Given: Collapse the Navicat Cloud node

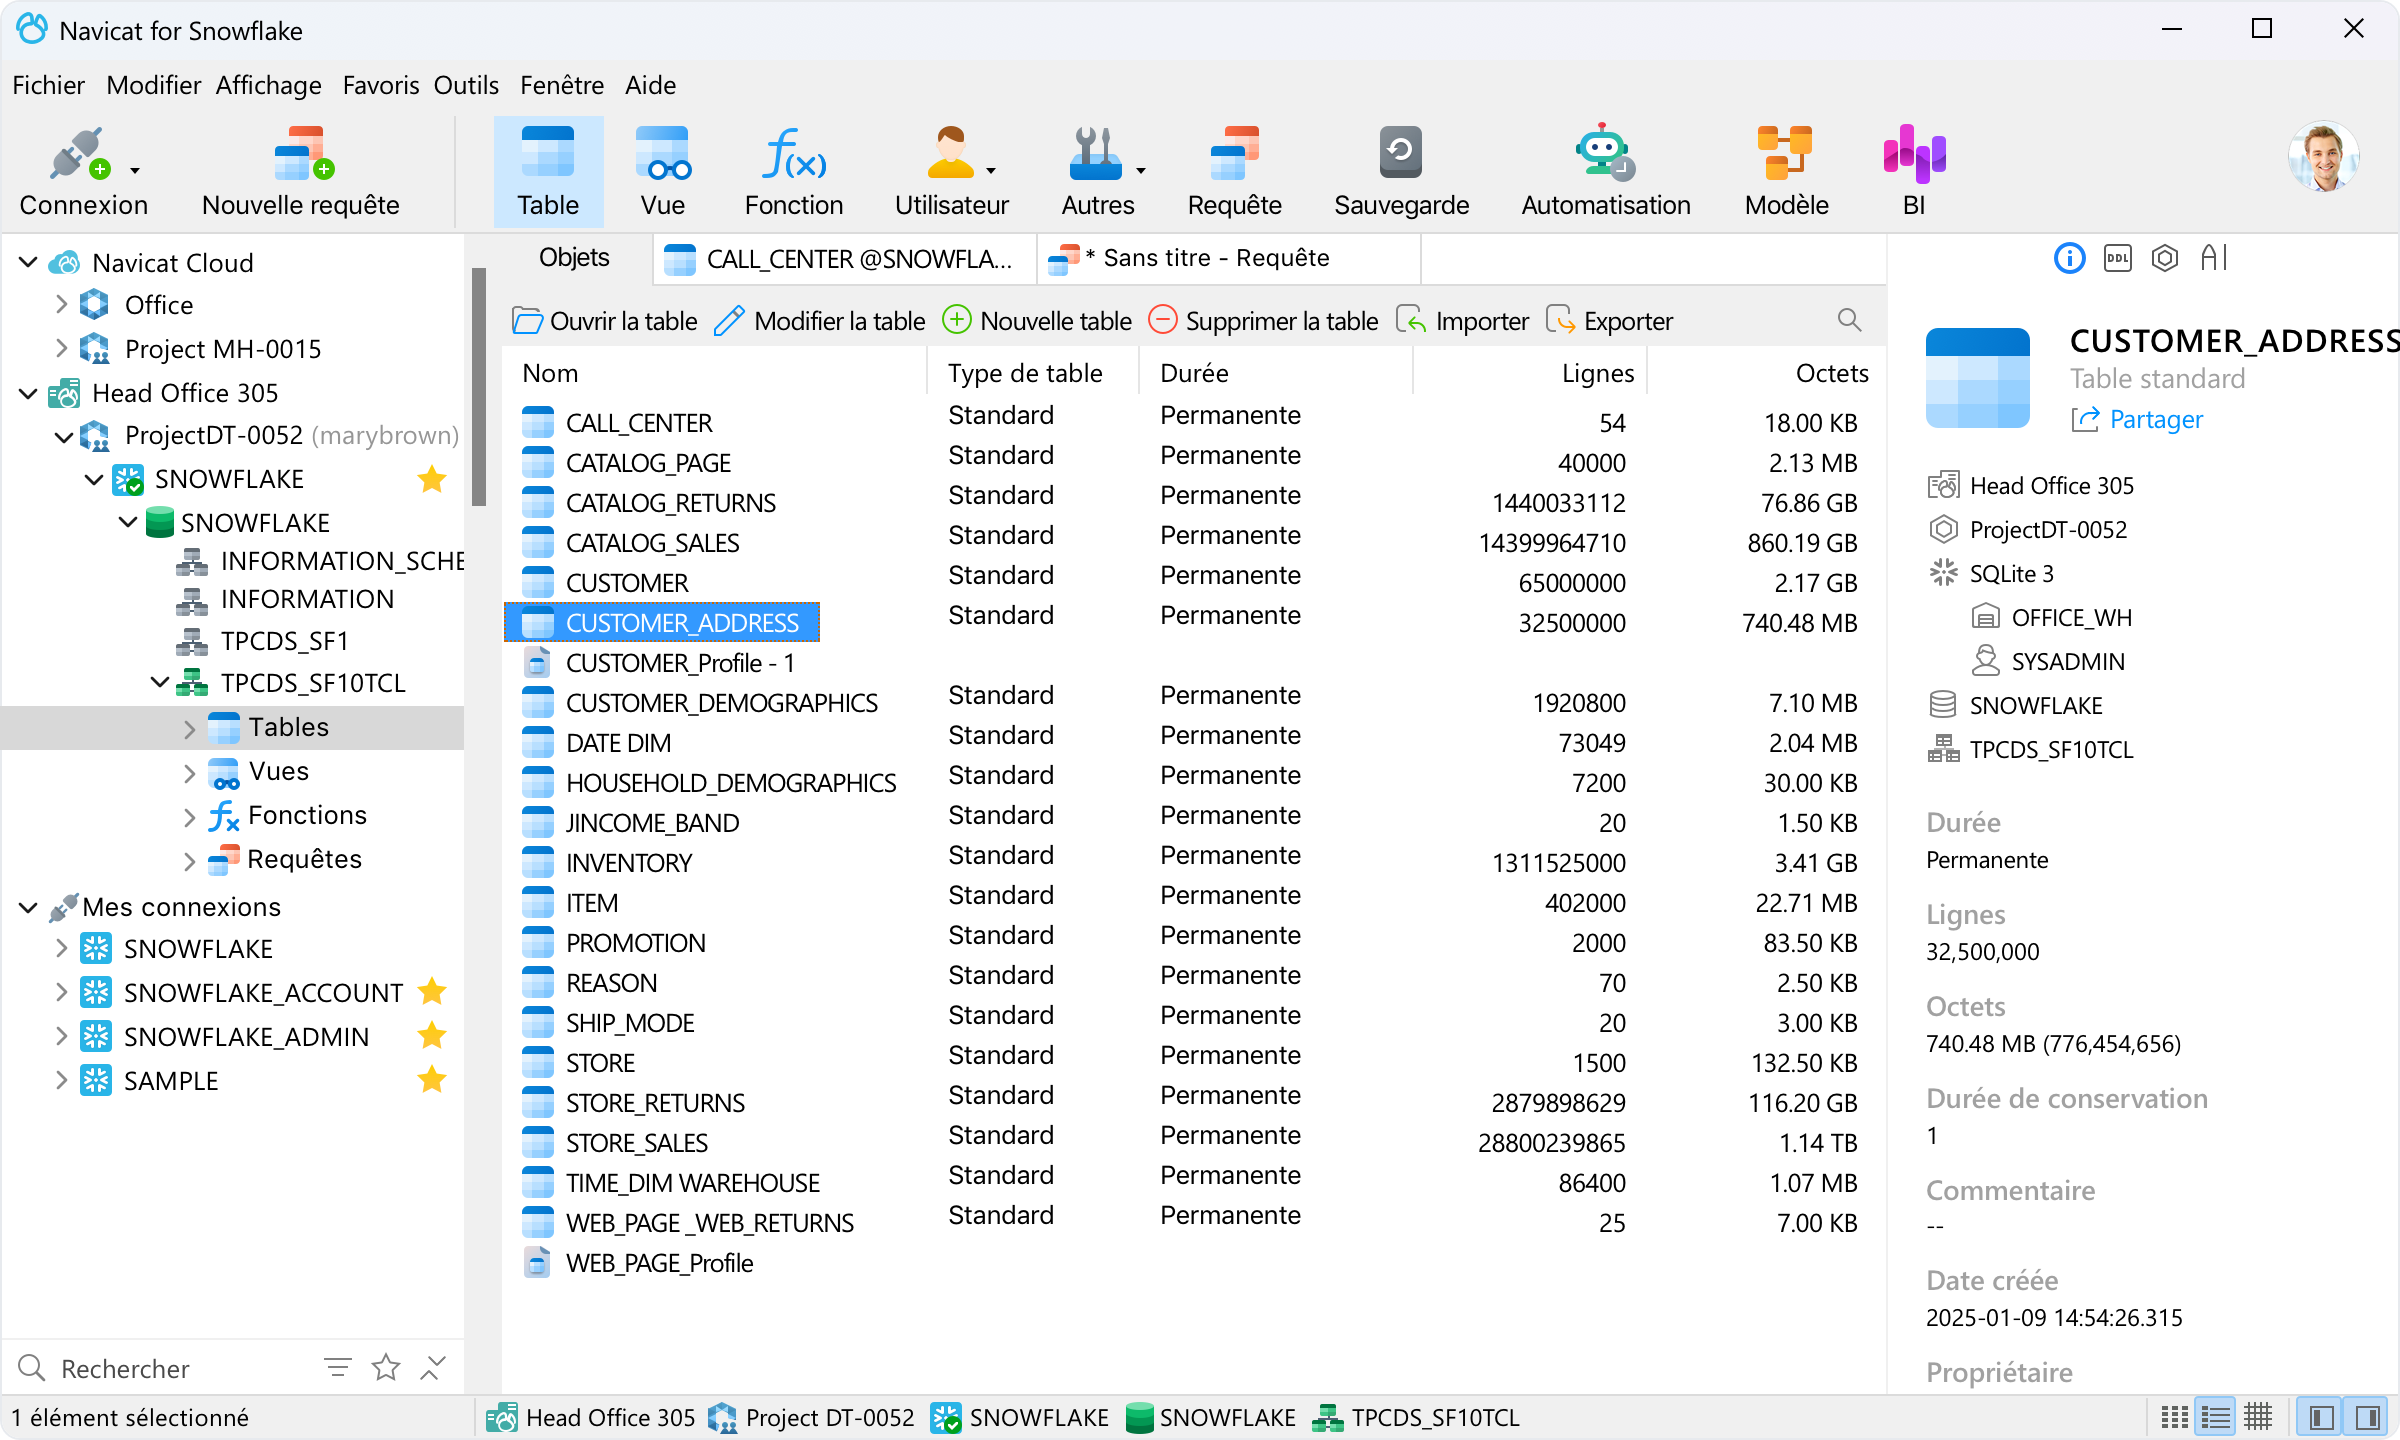Looking at the screenshot, I should (29, 262).
